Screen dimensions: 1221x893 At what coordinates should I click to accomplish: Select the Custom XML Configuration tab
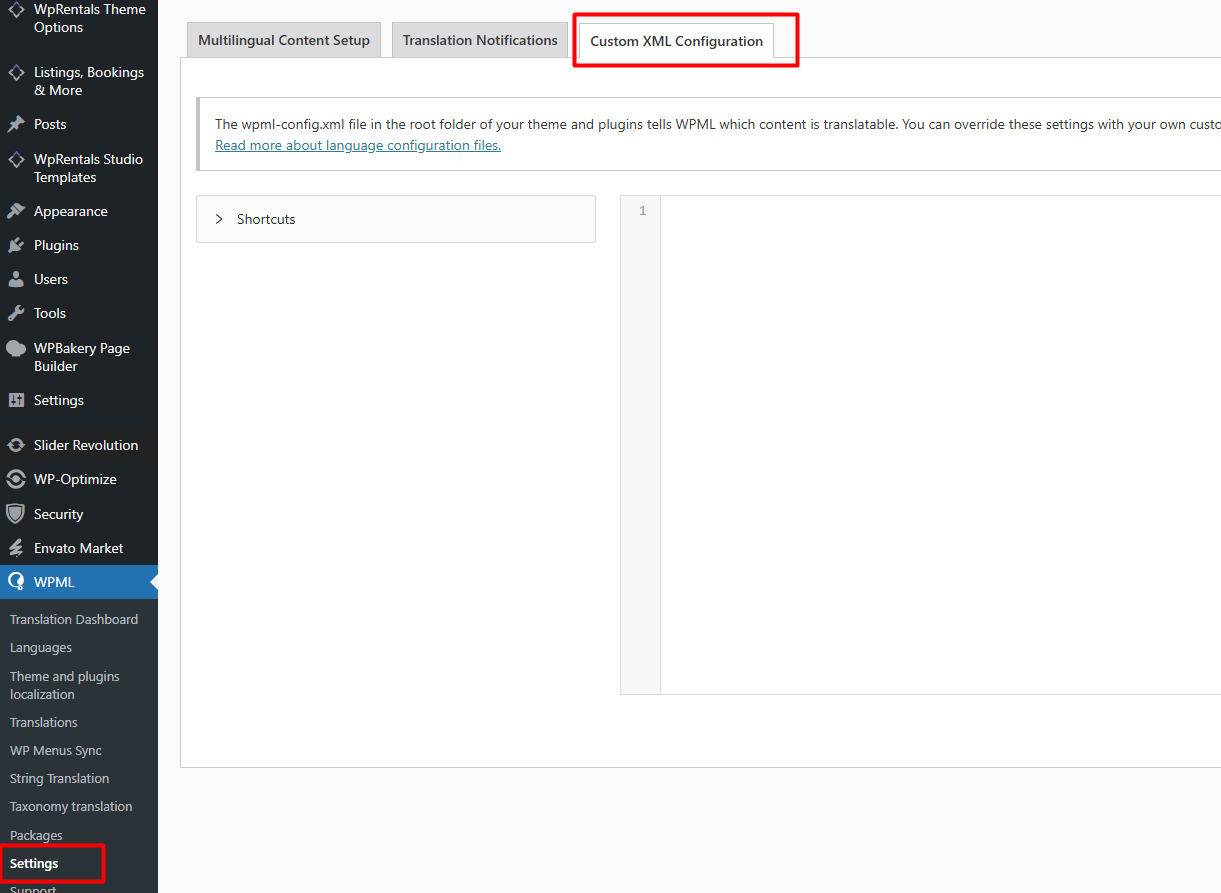676,42
